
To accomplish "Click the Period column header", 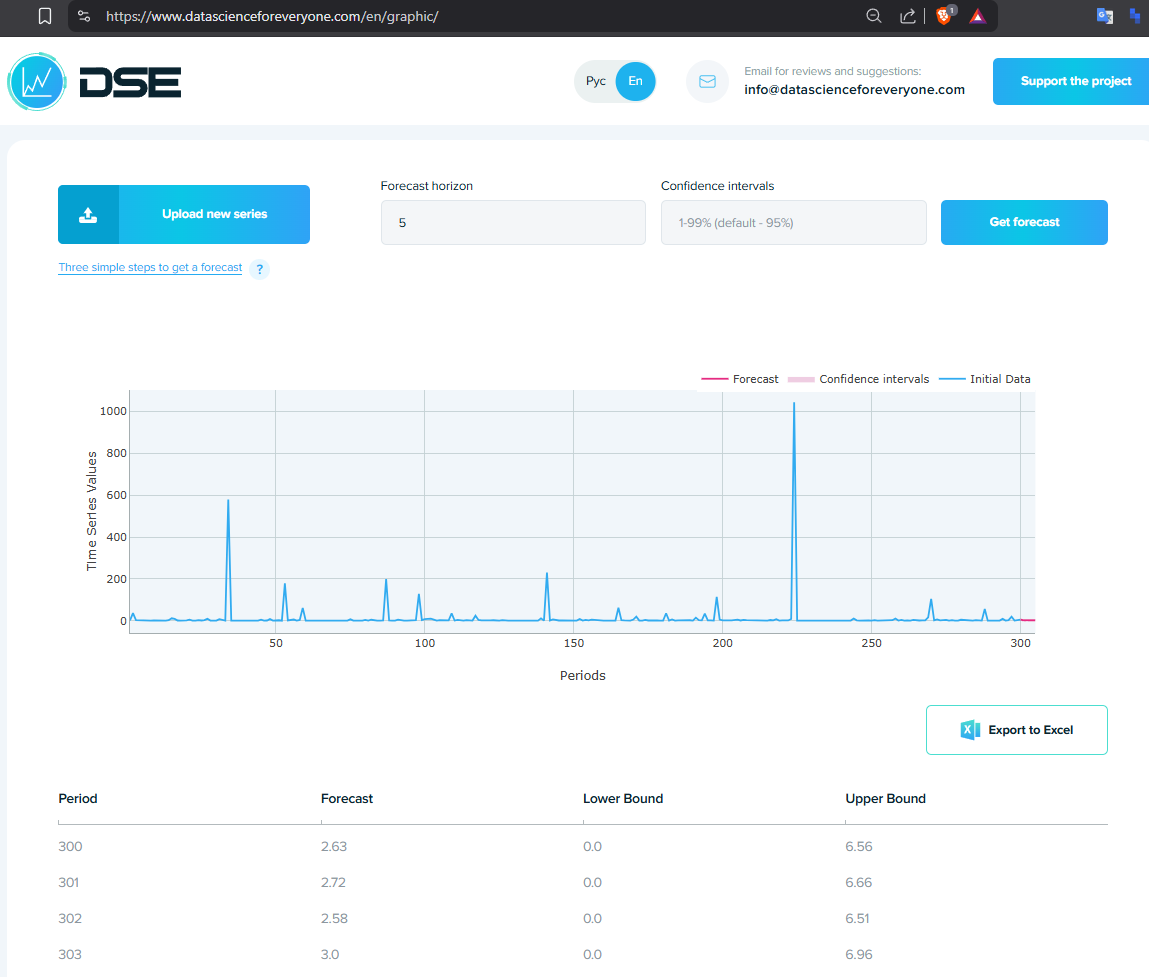I will 78,798.
